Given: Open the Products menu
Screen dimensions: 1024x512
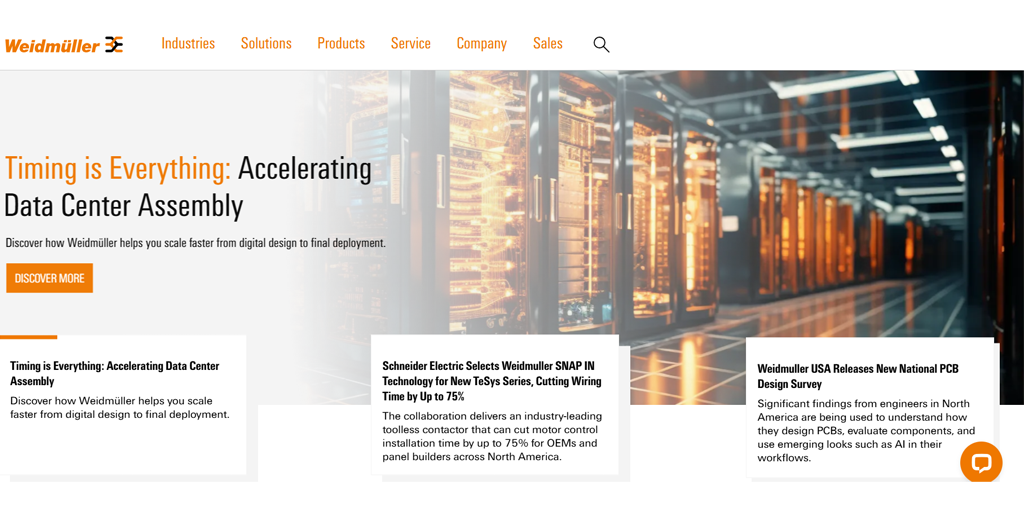Looking at the screenshot, I should [x=341, y=44].
